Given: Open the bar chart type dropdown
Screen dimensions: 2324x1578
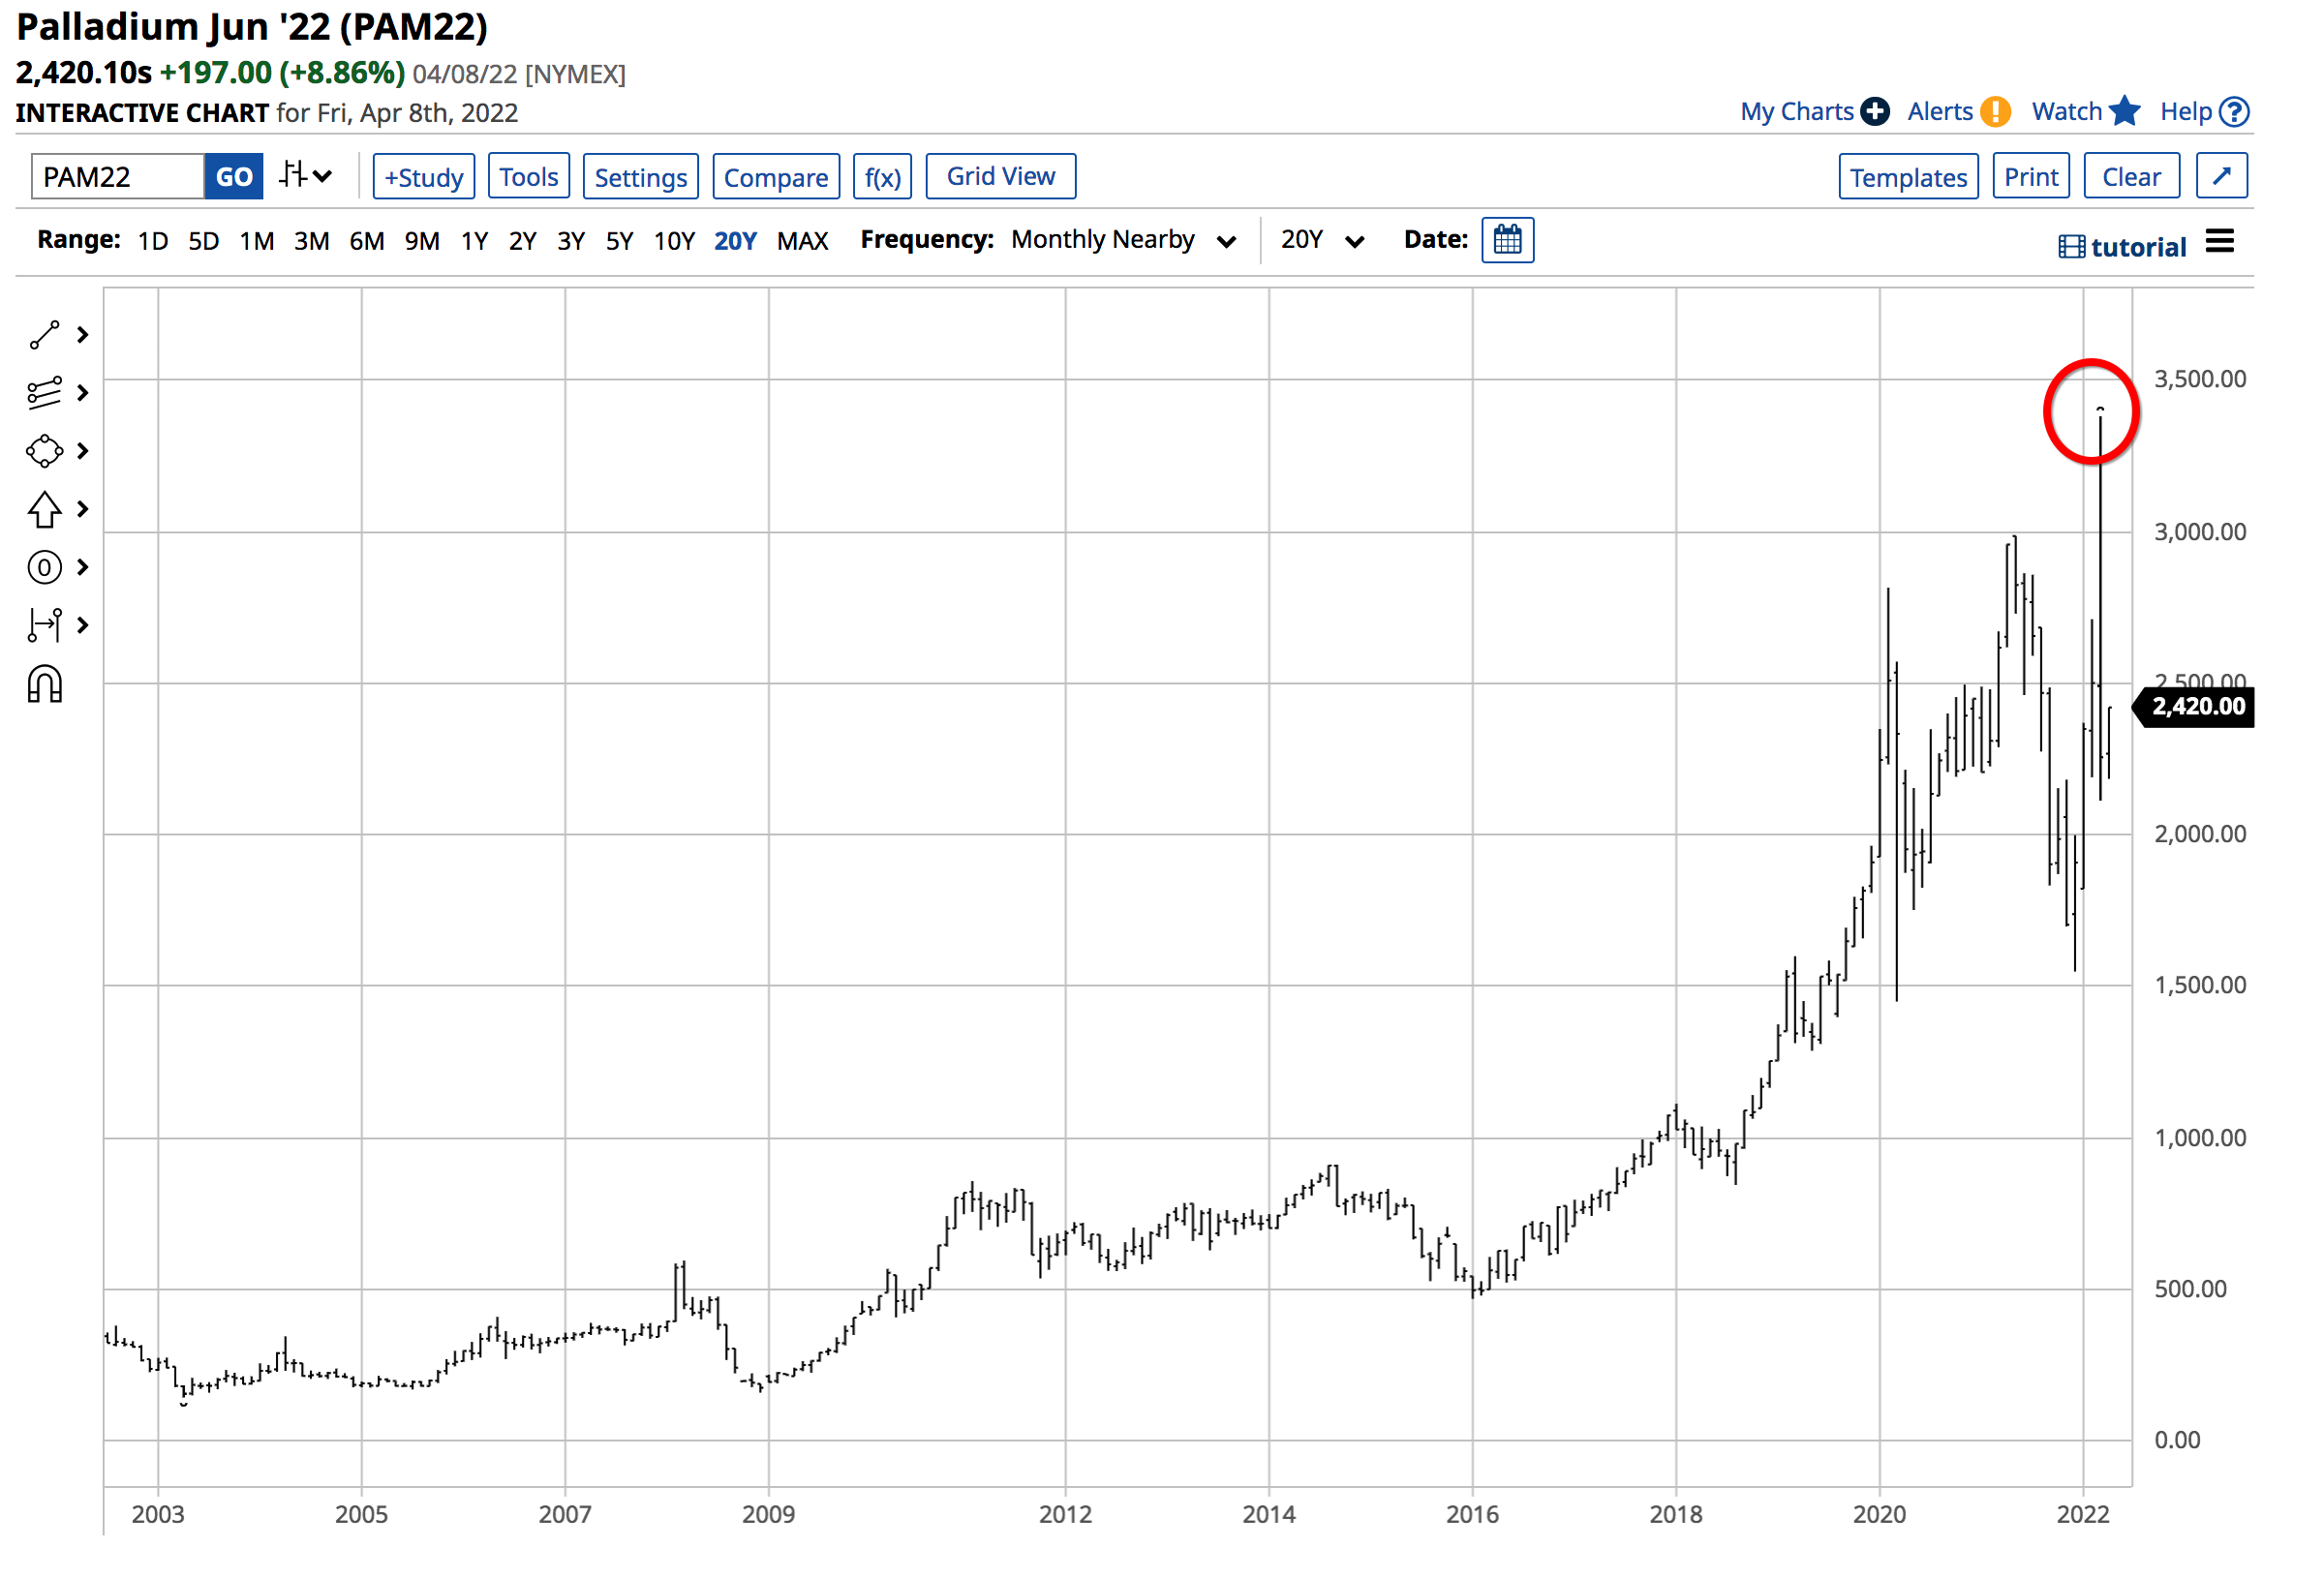Looking at the screenshot, I should [305, 176].
